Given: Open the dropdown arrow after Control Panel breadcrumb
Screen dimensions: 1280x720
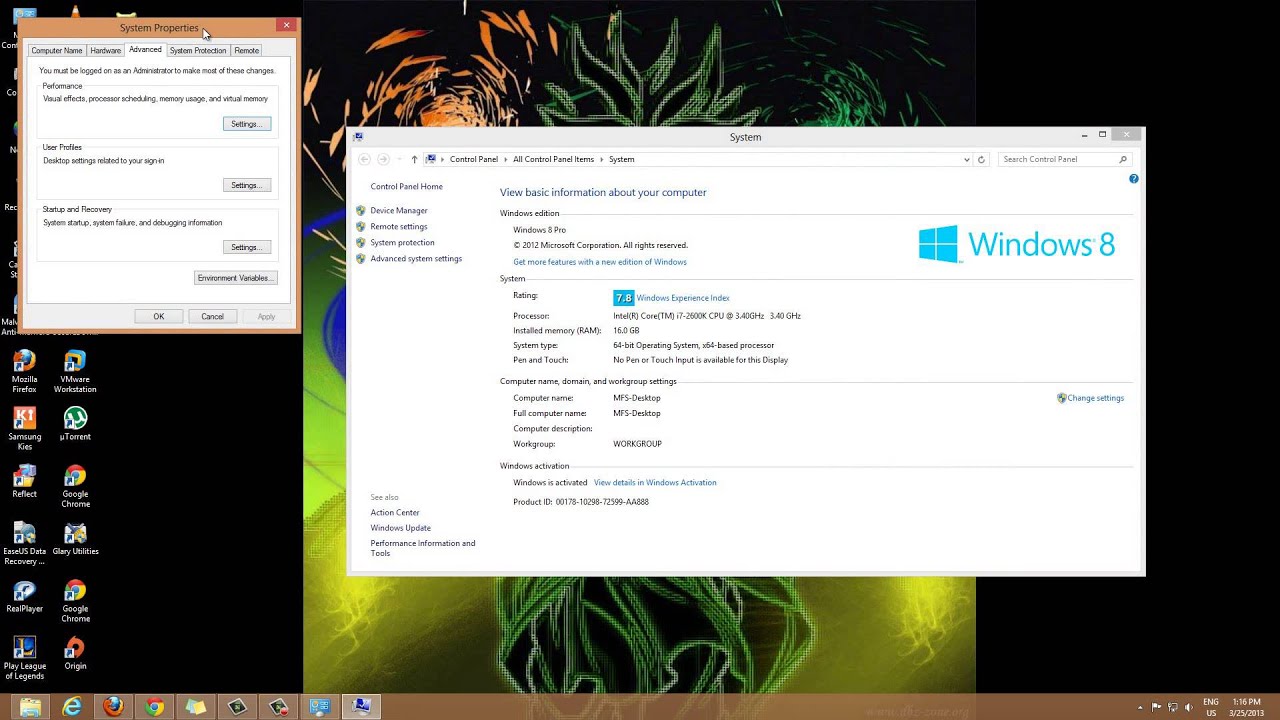Looking at the screenshot, I should click(x=505, y=159).
